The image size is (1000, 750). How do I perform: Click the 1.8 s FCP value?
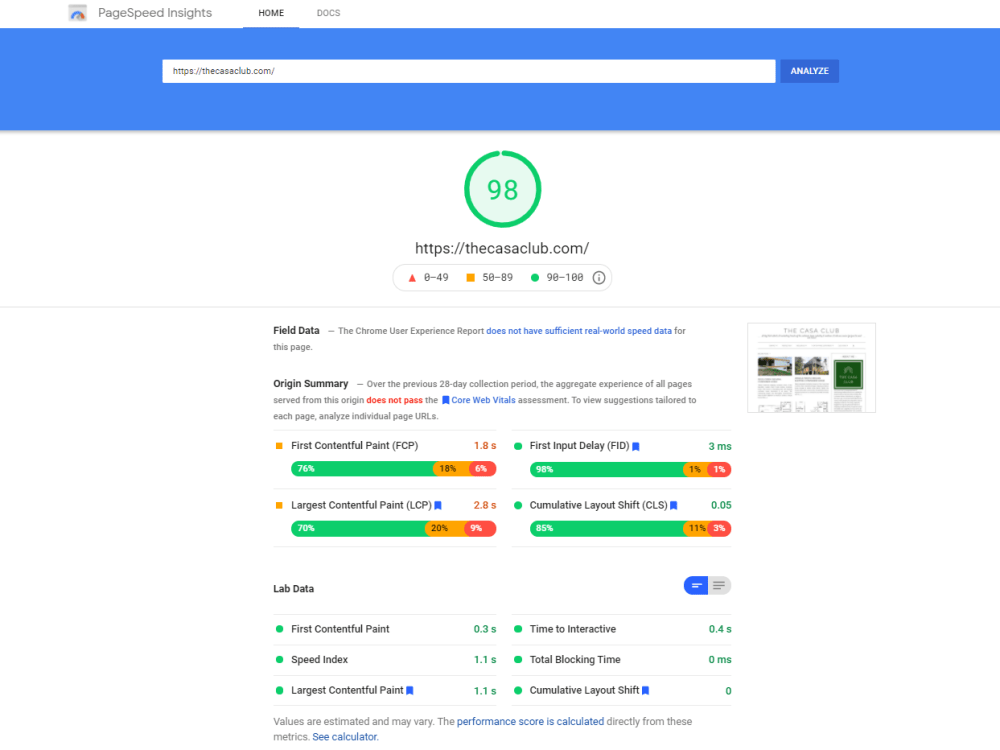[x=485, y=446]
